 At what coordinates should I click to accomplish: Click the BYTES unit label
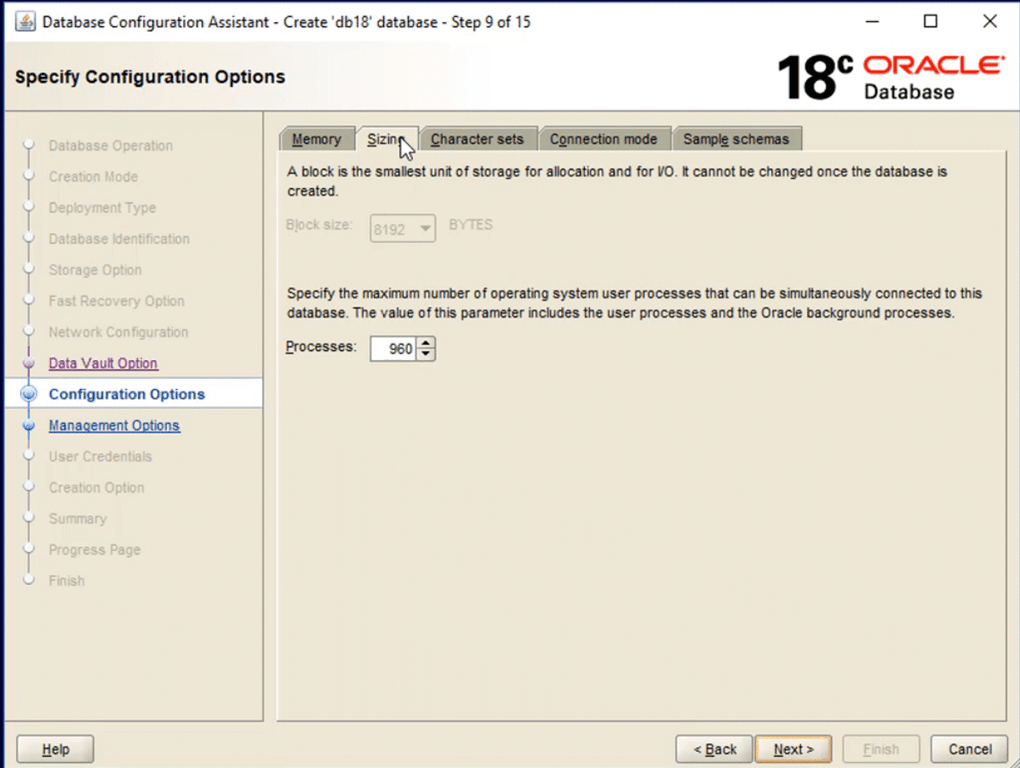coord(470,225)
